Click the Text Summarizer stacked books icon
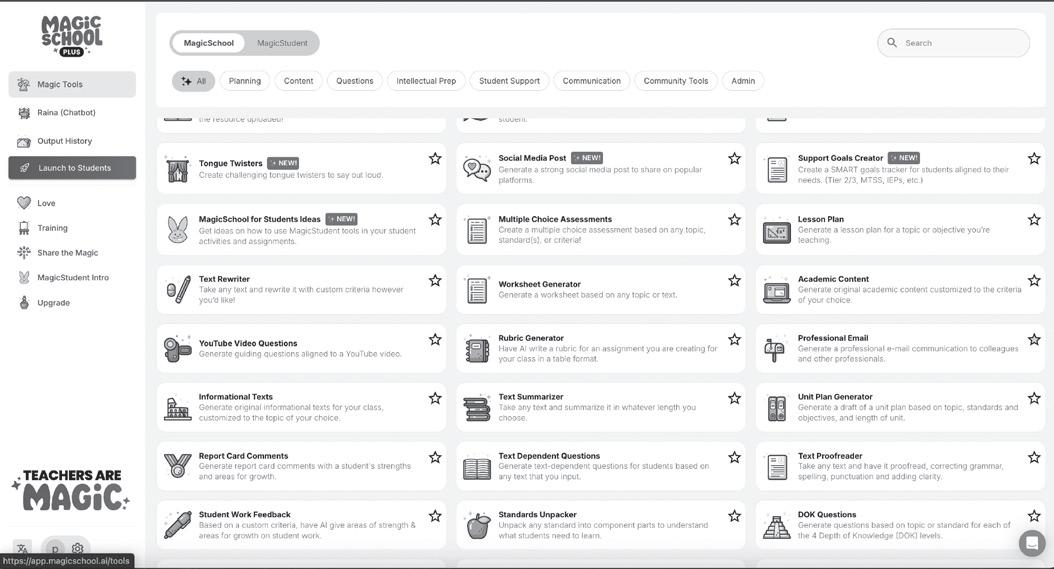Image resolution: width=1054 pixels, height=569 pixels. tap(477, 409)
